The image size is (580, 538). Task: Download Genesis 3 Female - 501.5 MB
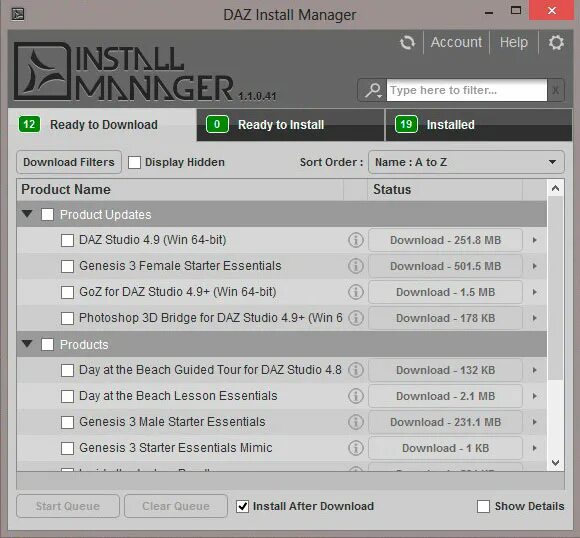coord(445,266)
